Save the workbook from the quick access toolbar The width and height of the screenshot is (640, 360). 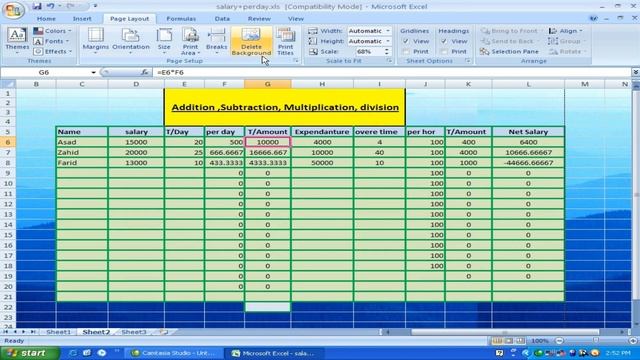[x=37, y=6]
